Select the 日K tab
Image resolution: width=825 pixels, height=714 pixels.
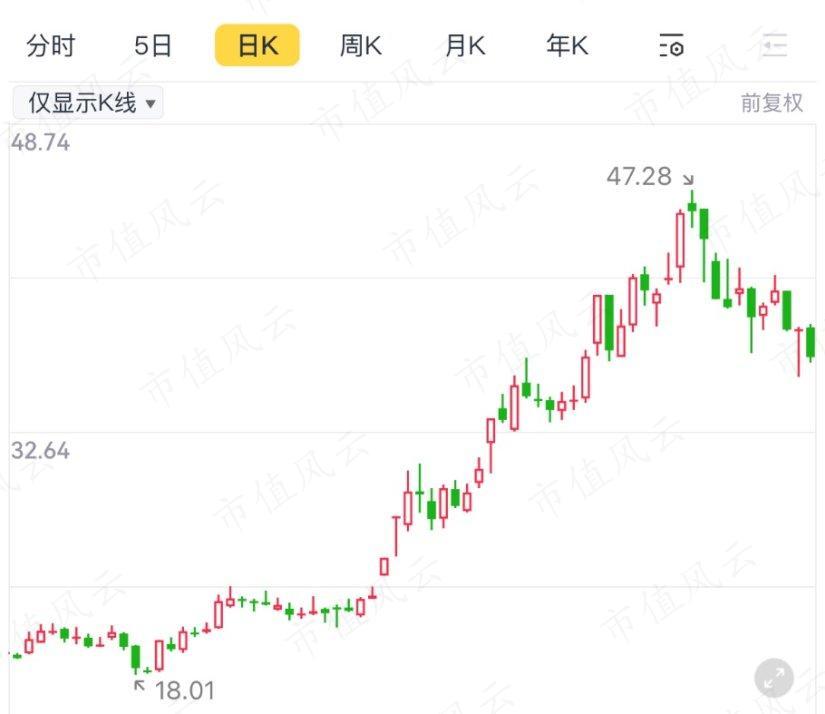point(257,45)
